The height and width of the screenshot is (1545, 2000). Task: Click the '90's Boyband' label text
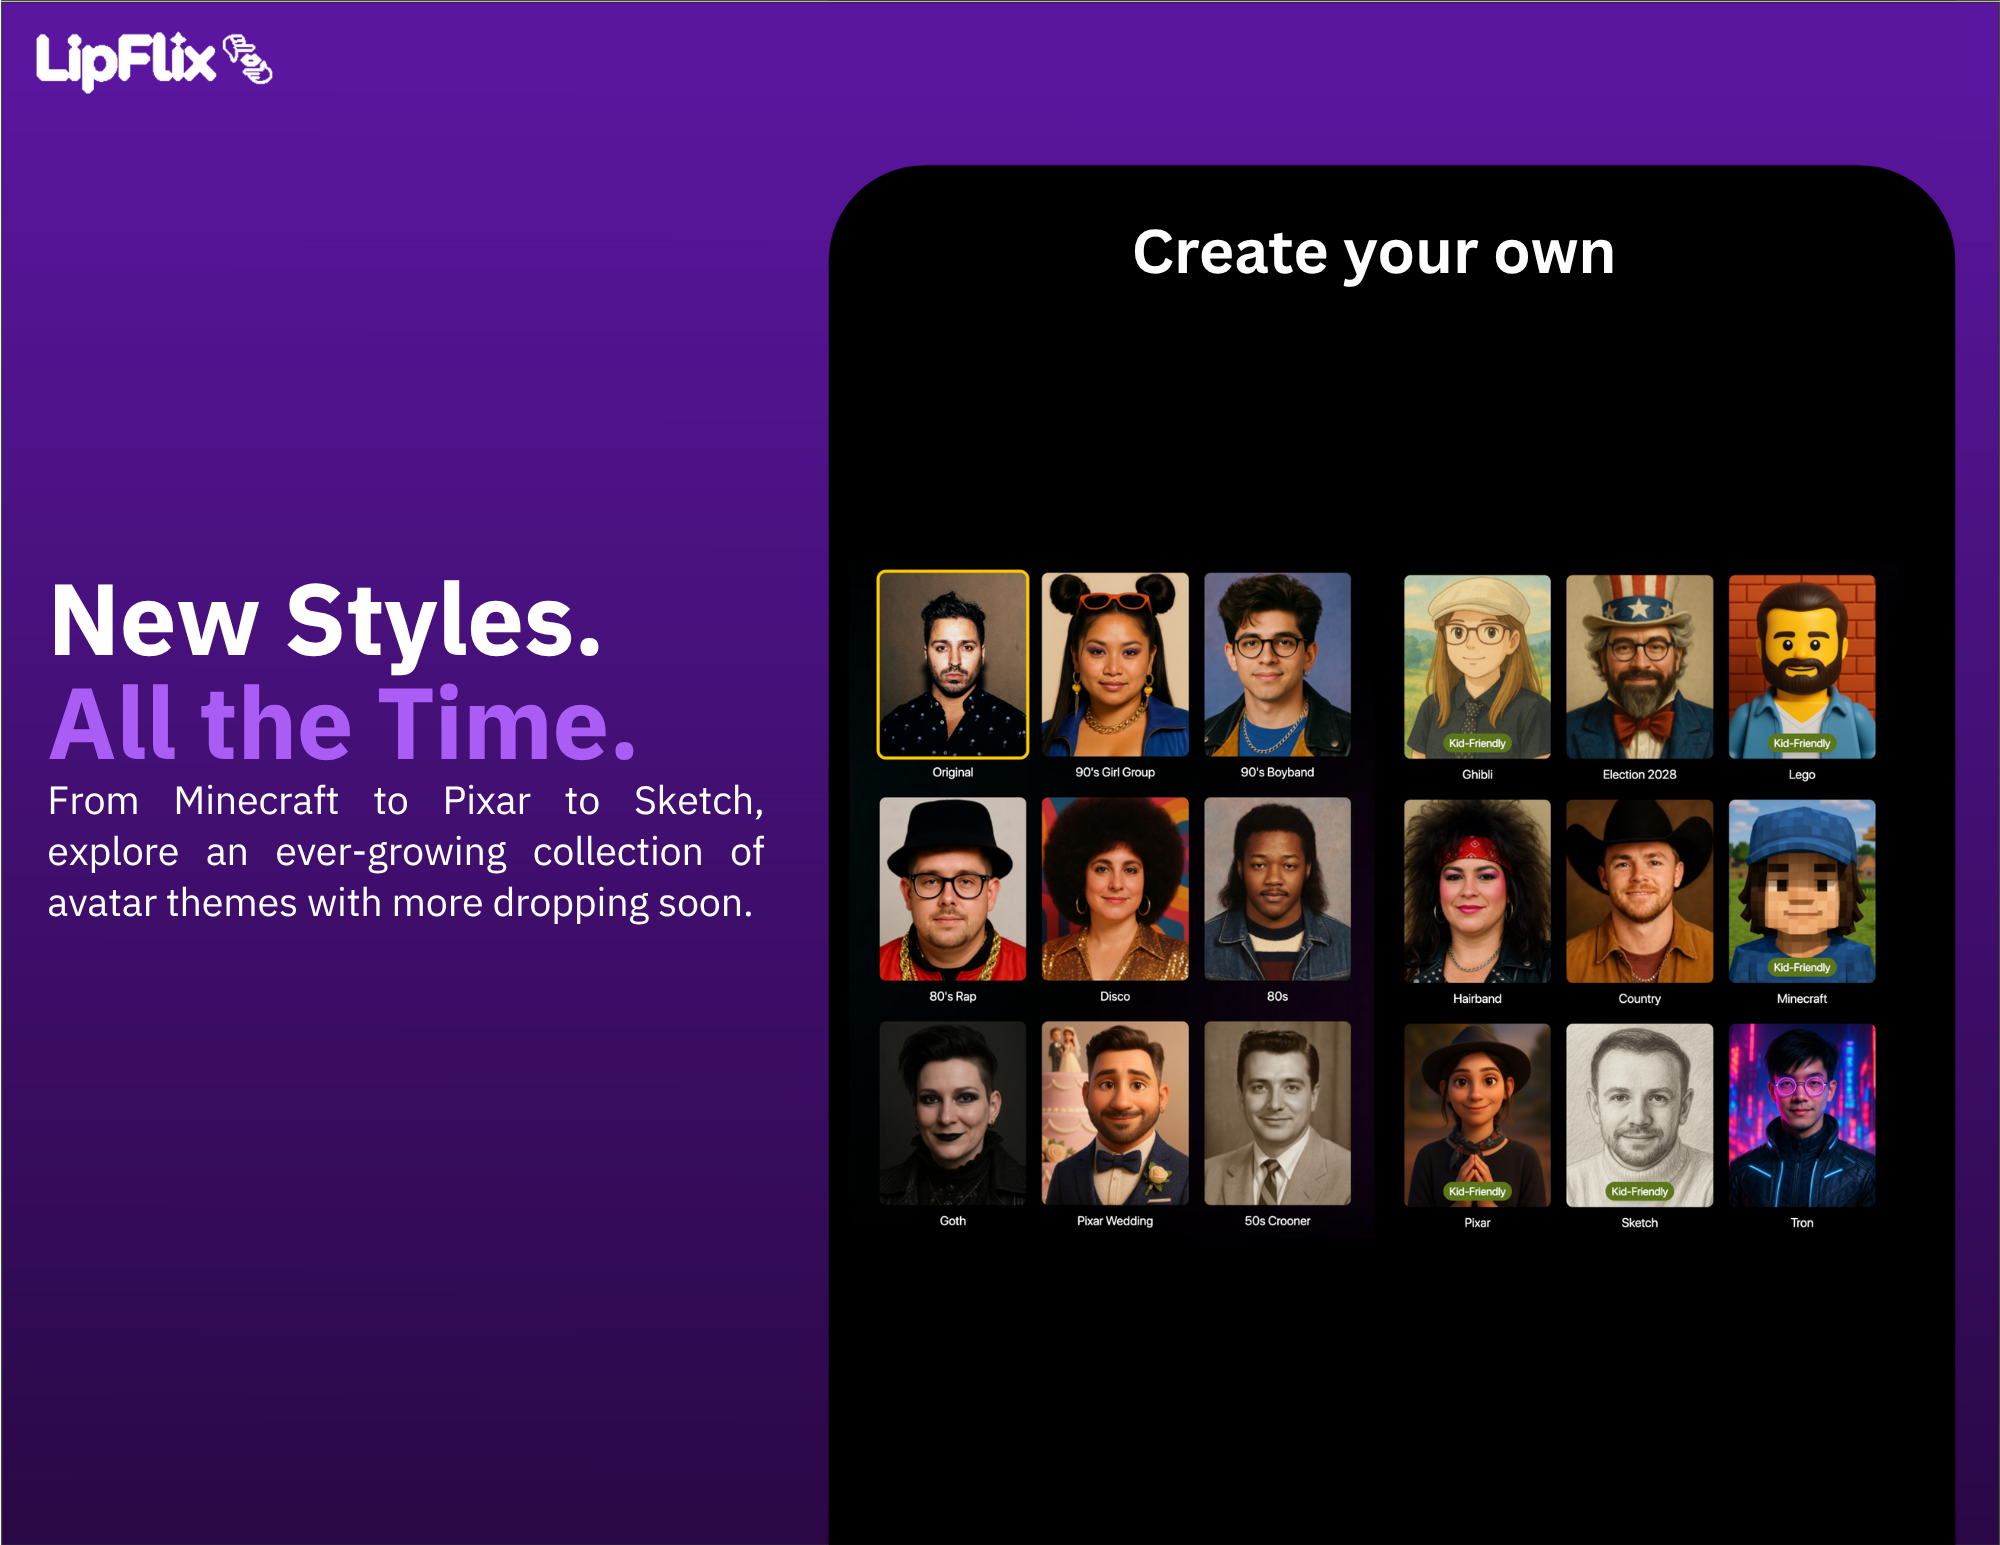coord(1277,772)
